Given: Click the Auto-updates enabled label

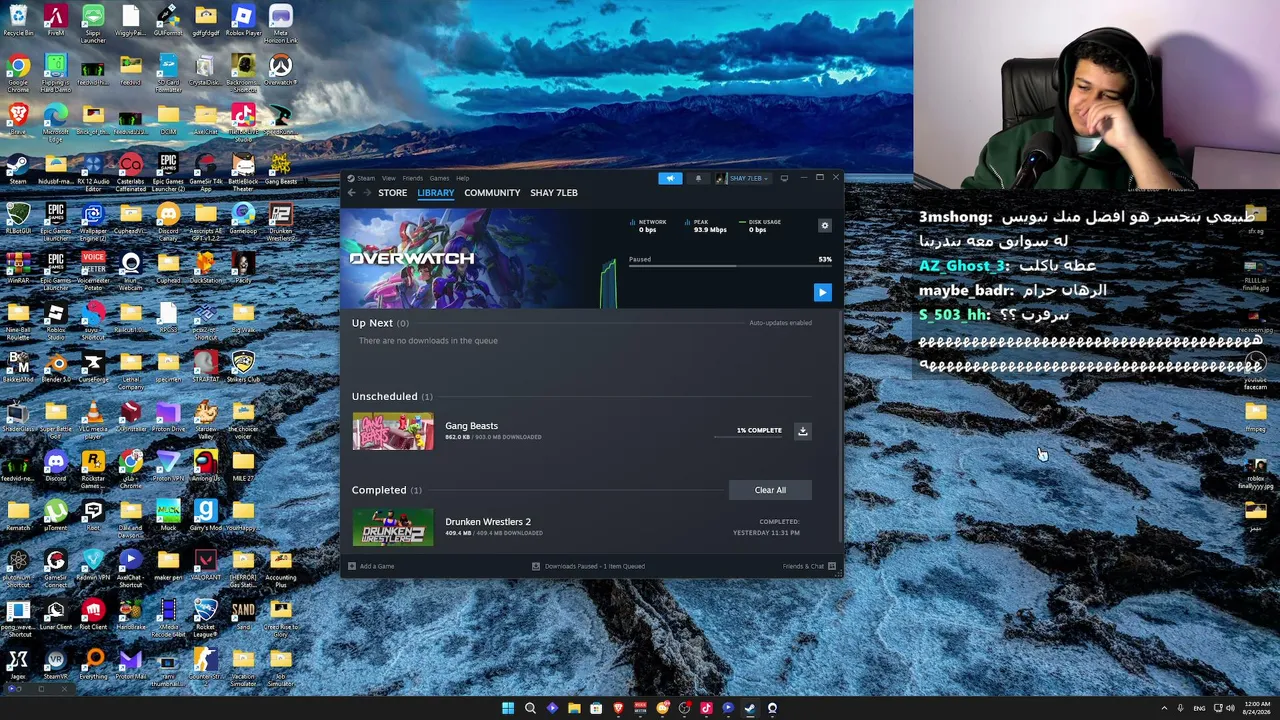Looking at the screenshot, I should [x=780, y=323].
